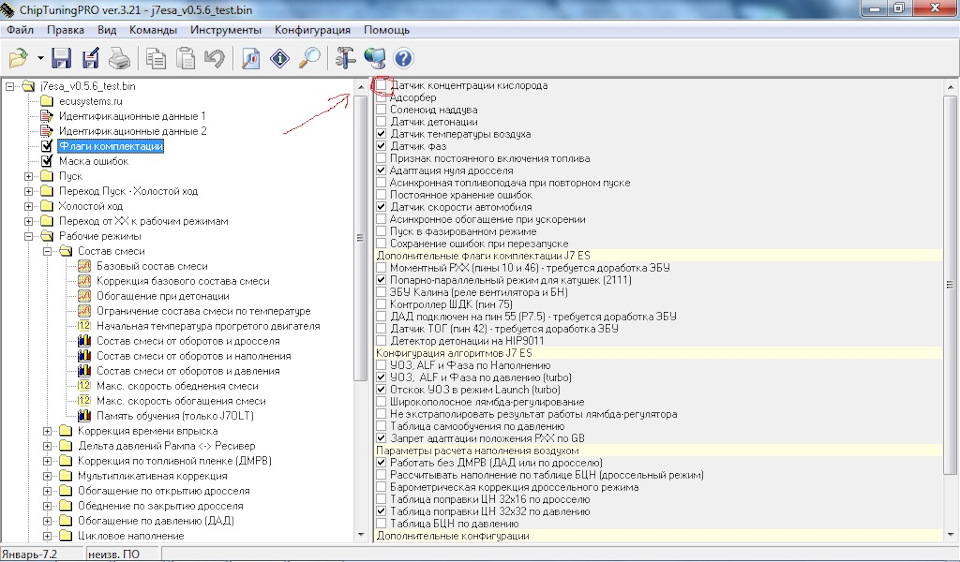
Task: Click the magnifying glass search icon
Action: pyautogui.click(x=310, y=58)
